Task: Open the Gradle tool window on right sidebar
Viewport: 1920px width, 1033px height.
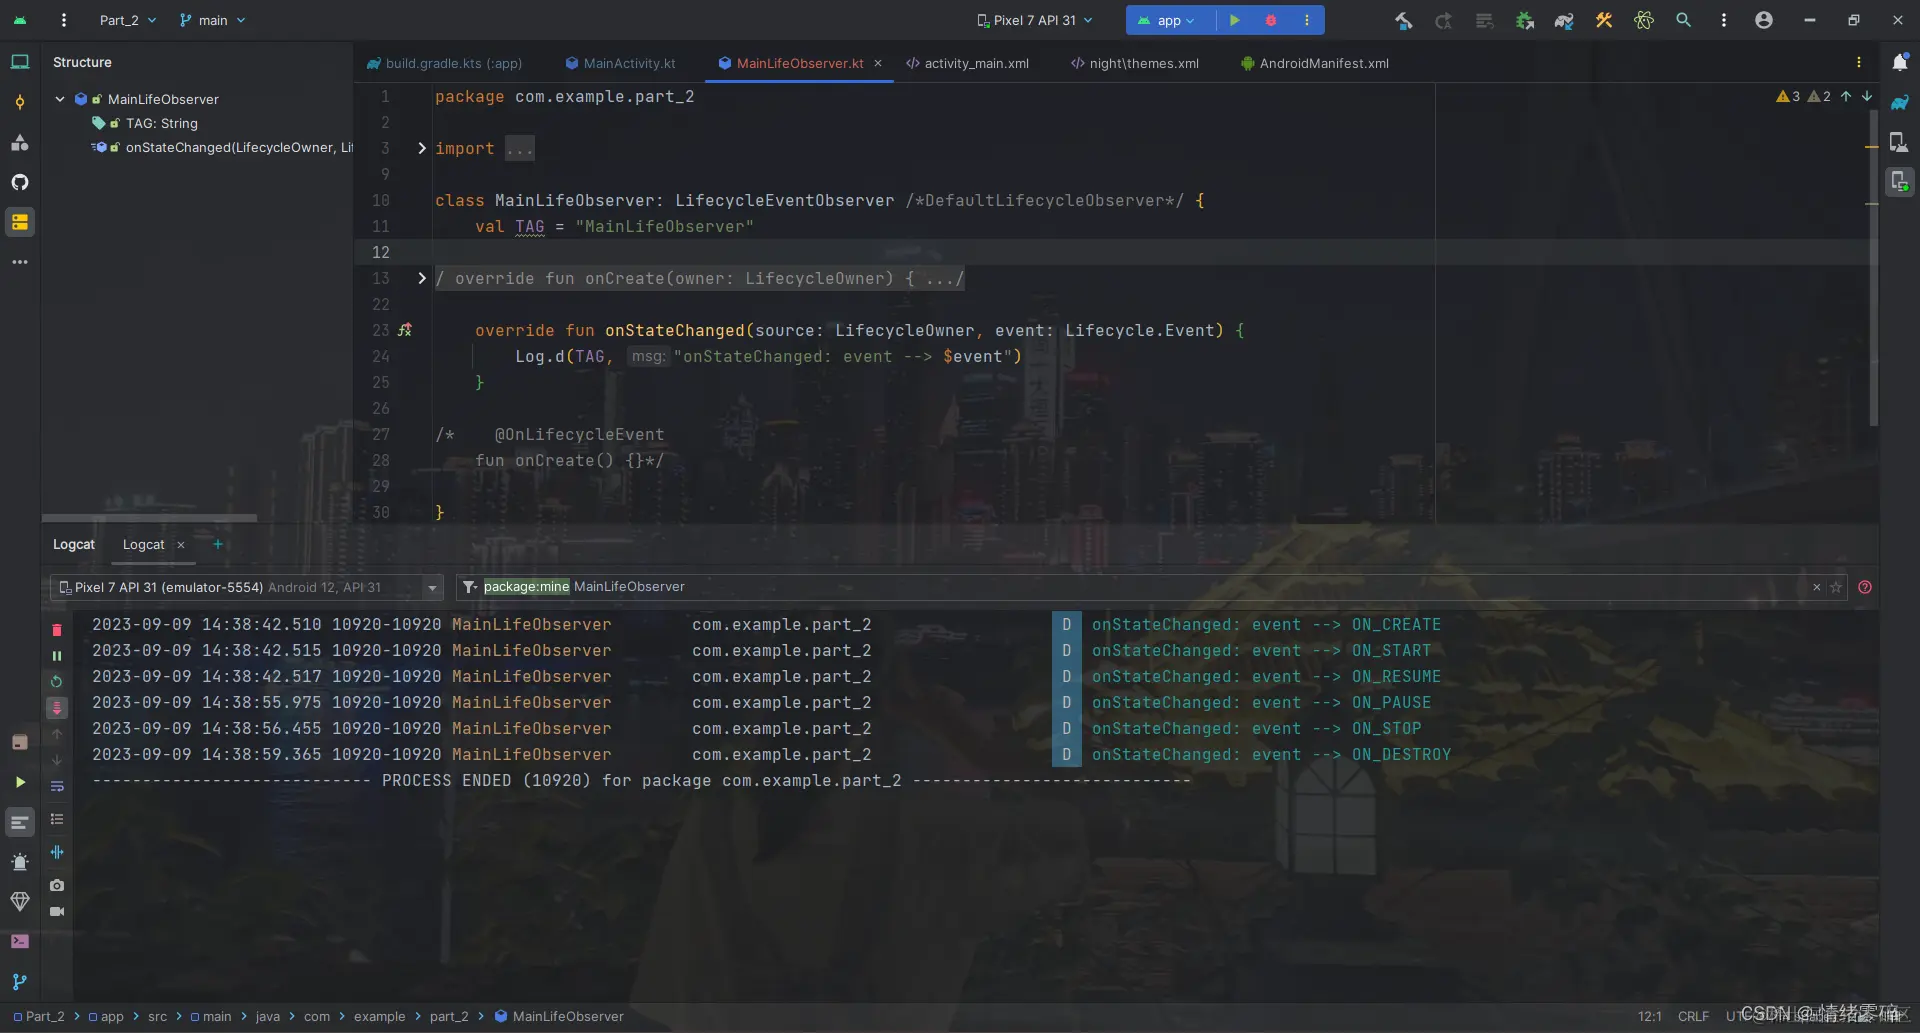Action: click(1900, 102)
